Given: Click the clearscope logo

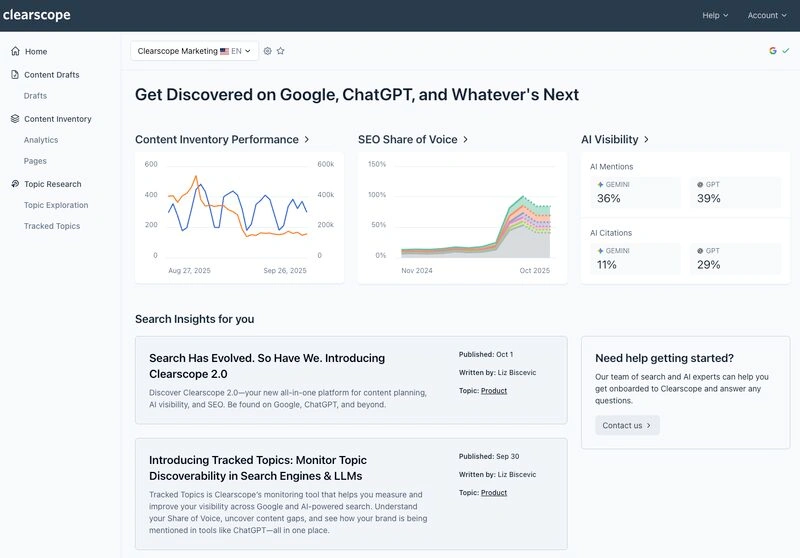Looking at the screenshot, I should click(x=37, y=15).
